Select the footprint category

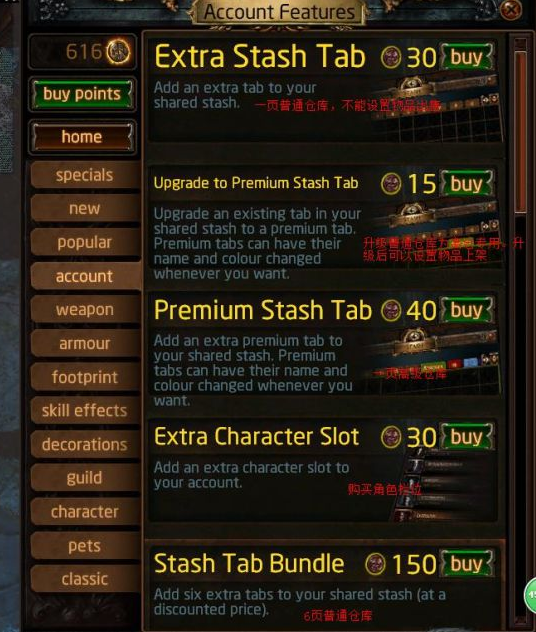85,377
